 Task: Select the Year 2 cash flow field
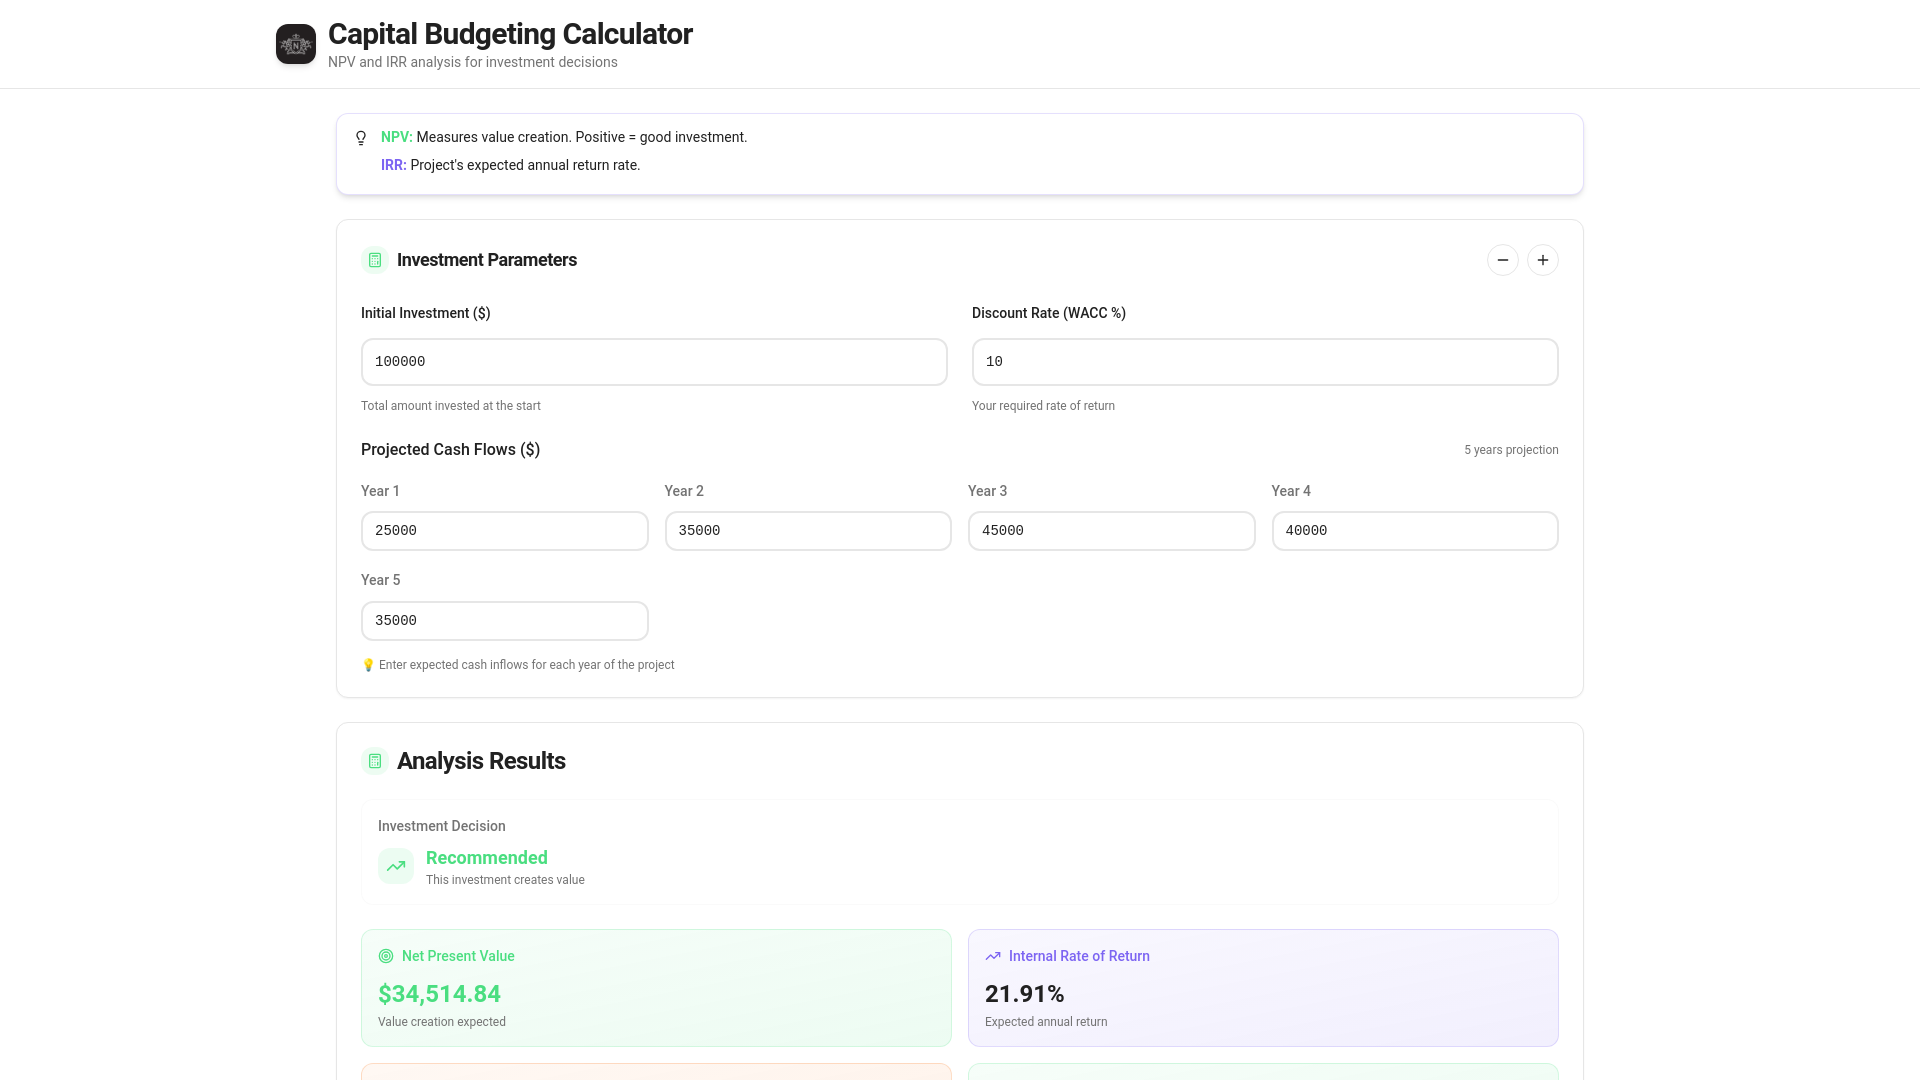coord(807,531)
